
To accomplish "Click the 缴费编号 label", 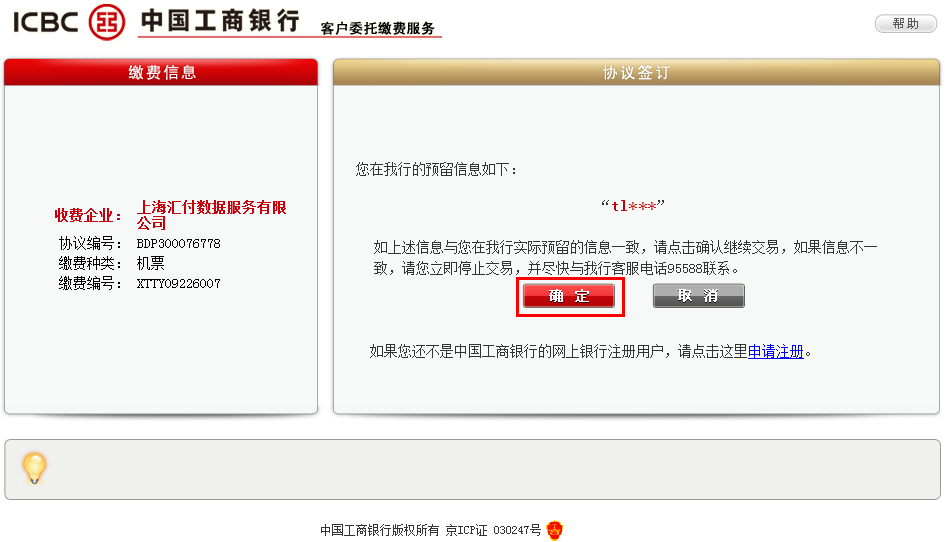I will [90, 283].
